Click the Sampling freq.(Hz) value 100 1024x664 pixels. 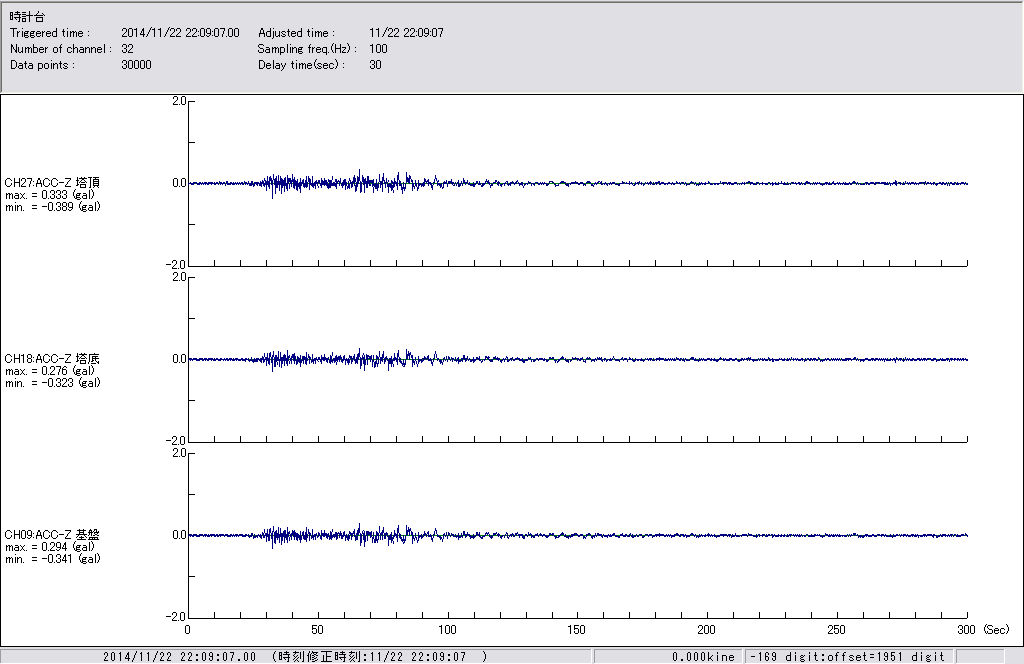[378, 49]
